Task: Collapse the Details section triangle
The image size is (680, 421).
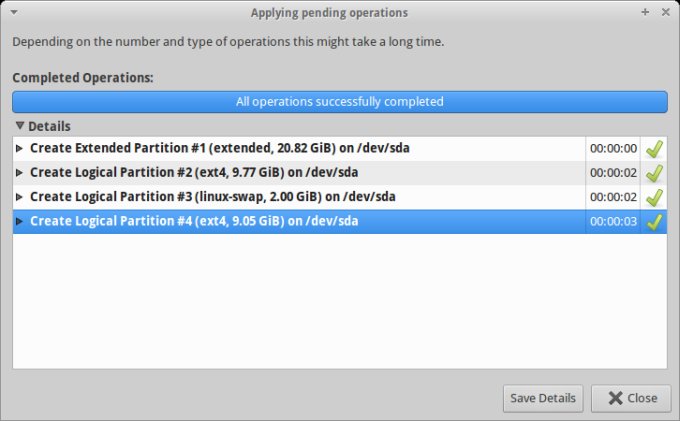Action: pyautogui.click(x=20, y=126)
